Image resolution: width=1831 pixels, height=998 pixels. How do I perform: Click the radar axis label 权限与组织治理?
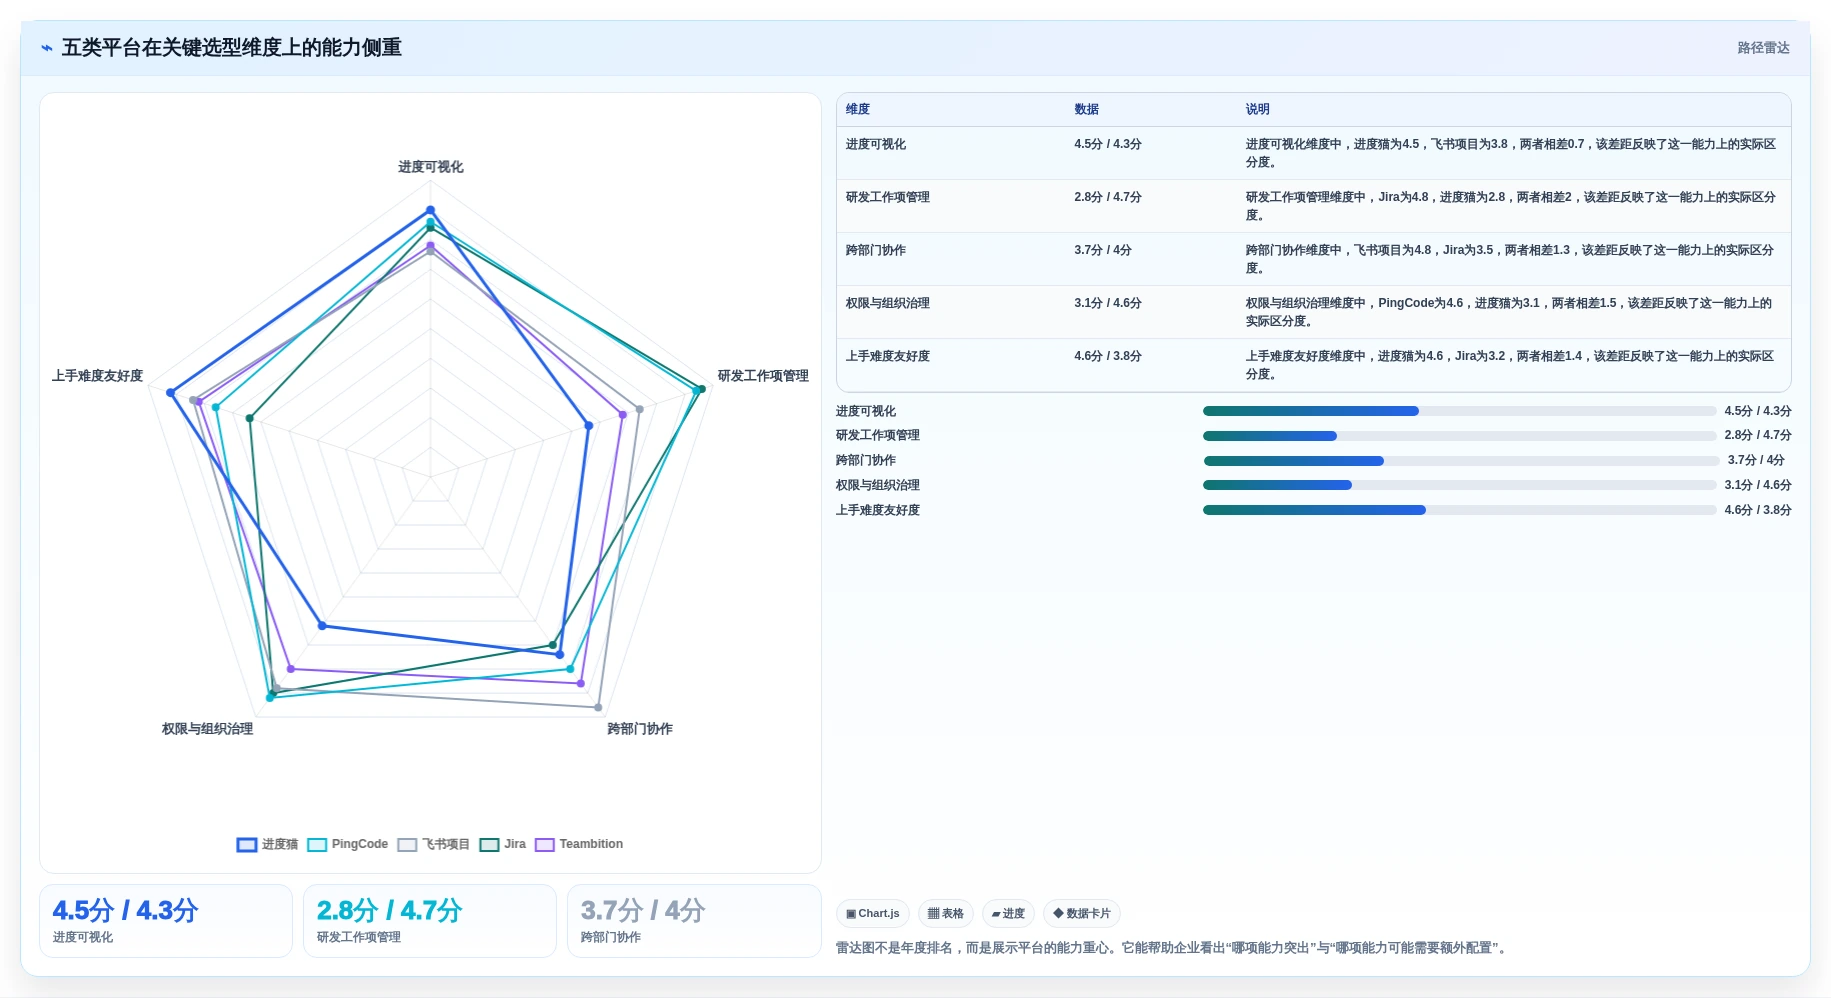(x=208, y=729)
